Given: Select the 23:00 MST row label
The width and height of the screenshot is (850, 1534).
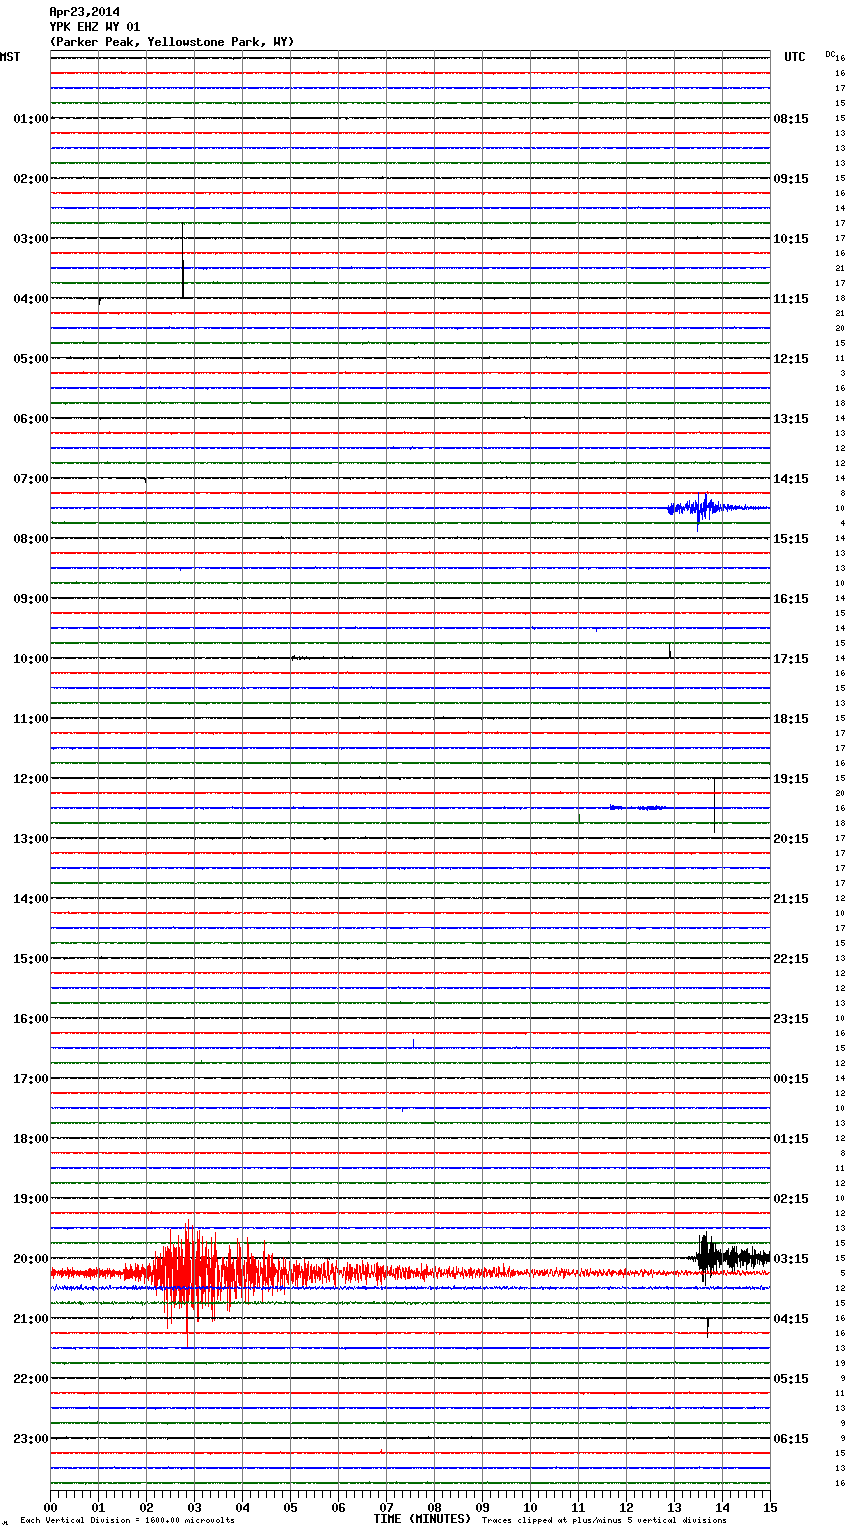Looking at the screenshot, I should 31,1439.
